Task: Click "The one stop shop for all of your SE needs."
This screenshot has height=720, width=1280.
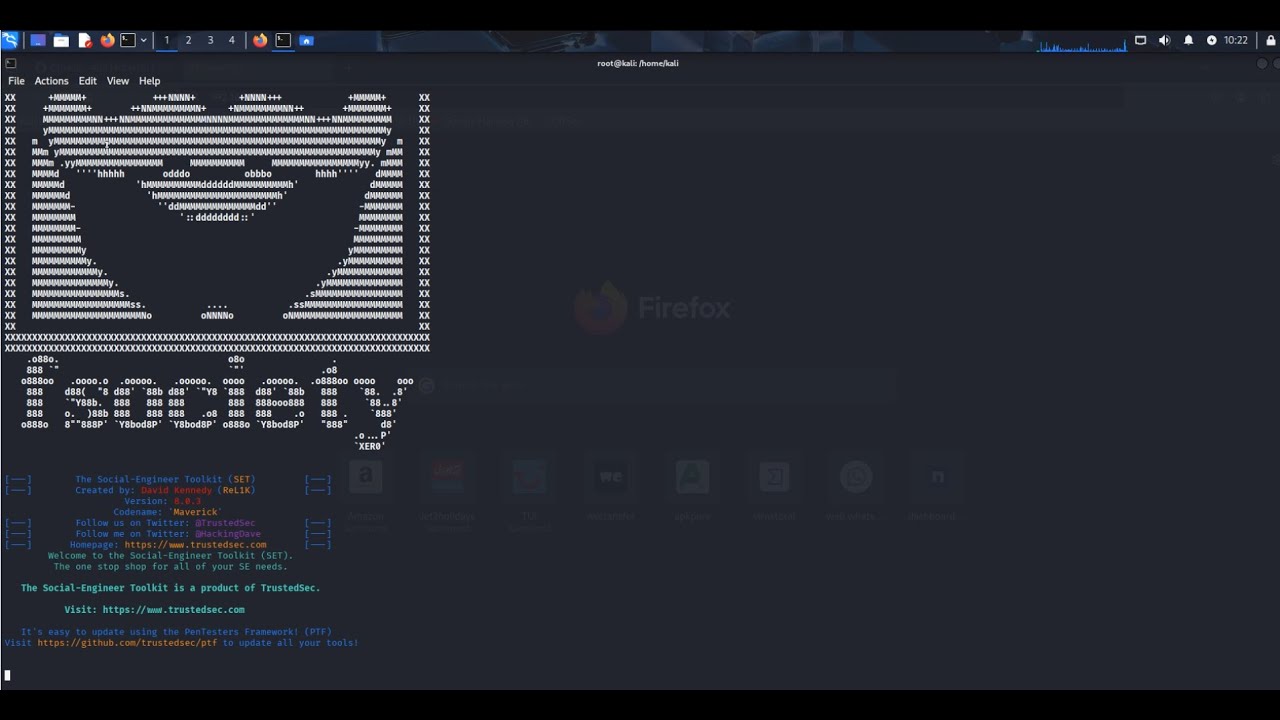Action: (x=171, y=567)
